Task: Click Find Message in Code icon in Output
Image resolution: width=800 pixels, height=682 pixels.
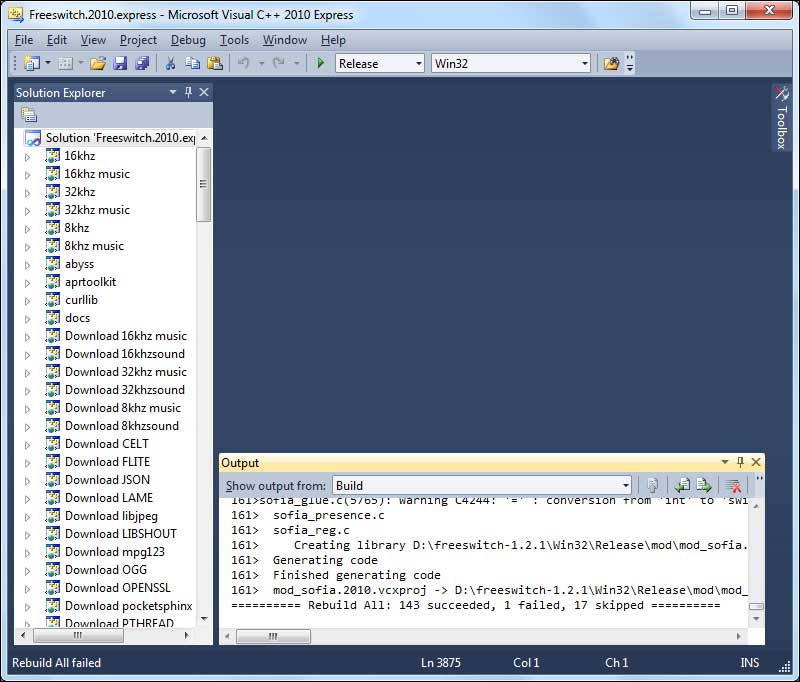Action: coord(652,485)
